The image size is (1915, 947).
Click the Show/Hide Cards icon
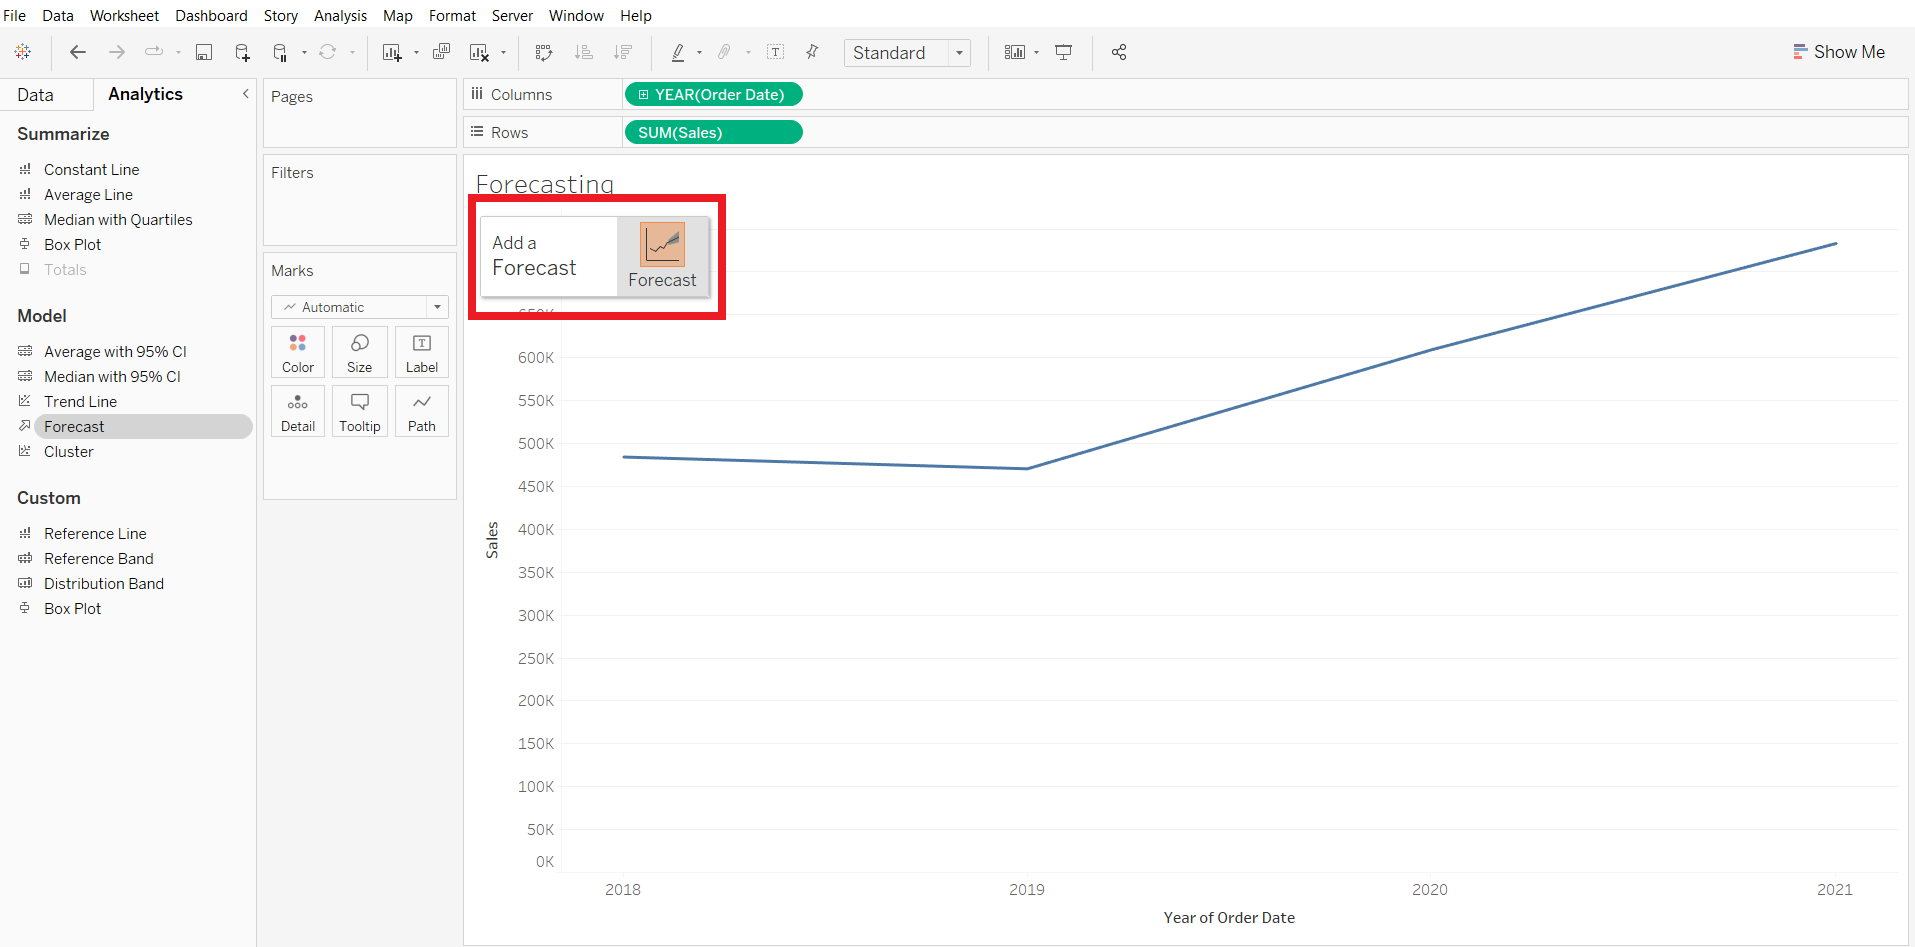1015,52
